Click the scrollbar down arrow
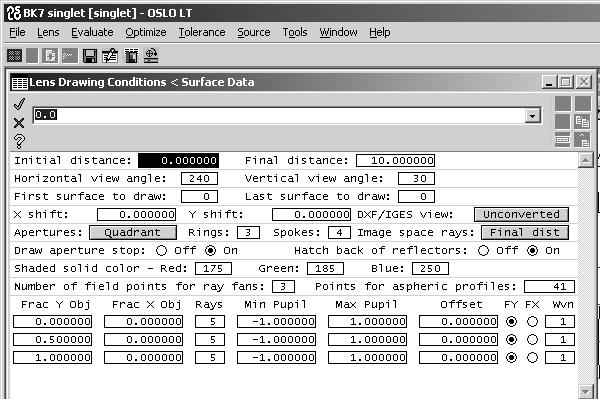The width and height of the screenshot is (600, 399). [x=585, y=392]
